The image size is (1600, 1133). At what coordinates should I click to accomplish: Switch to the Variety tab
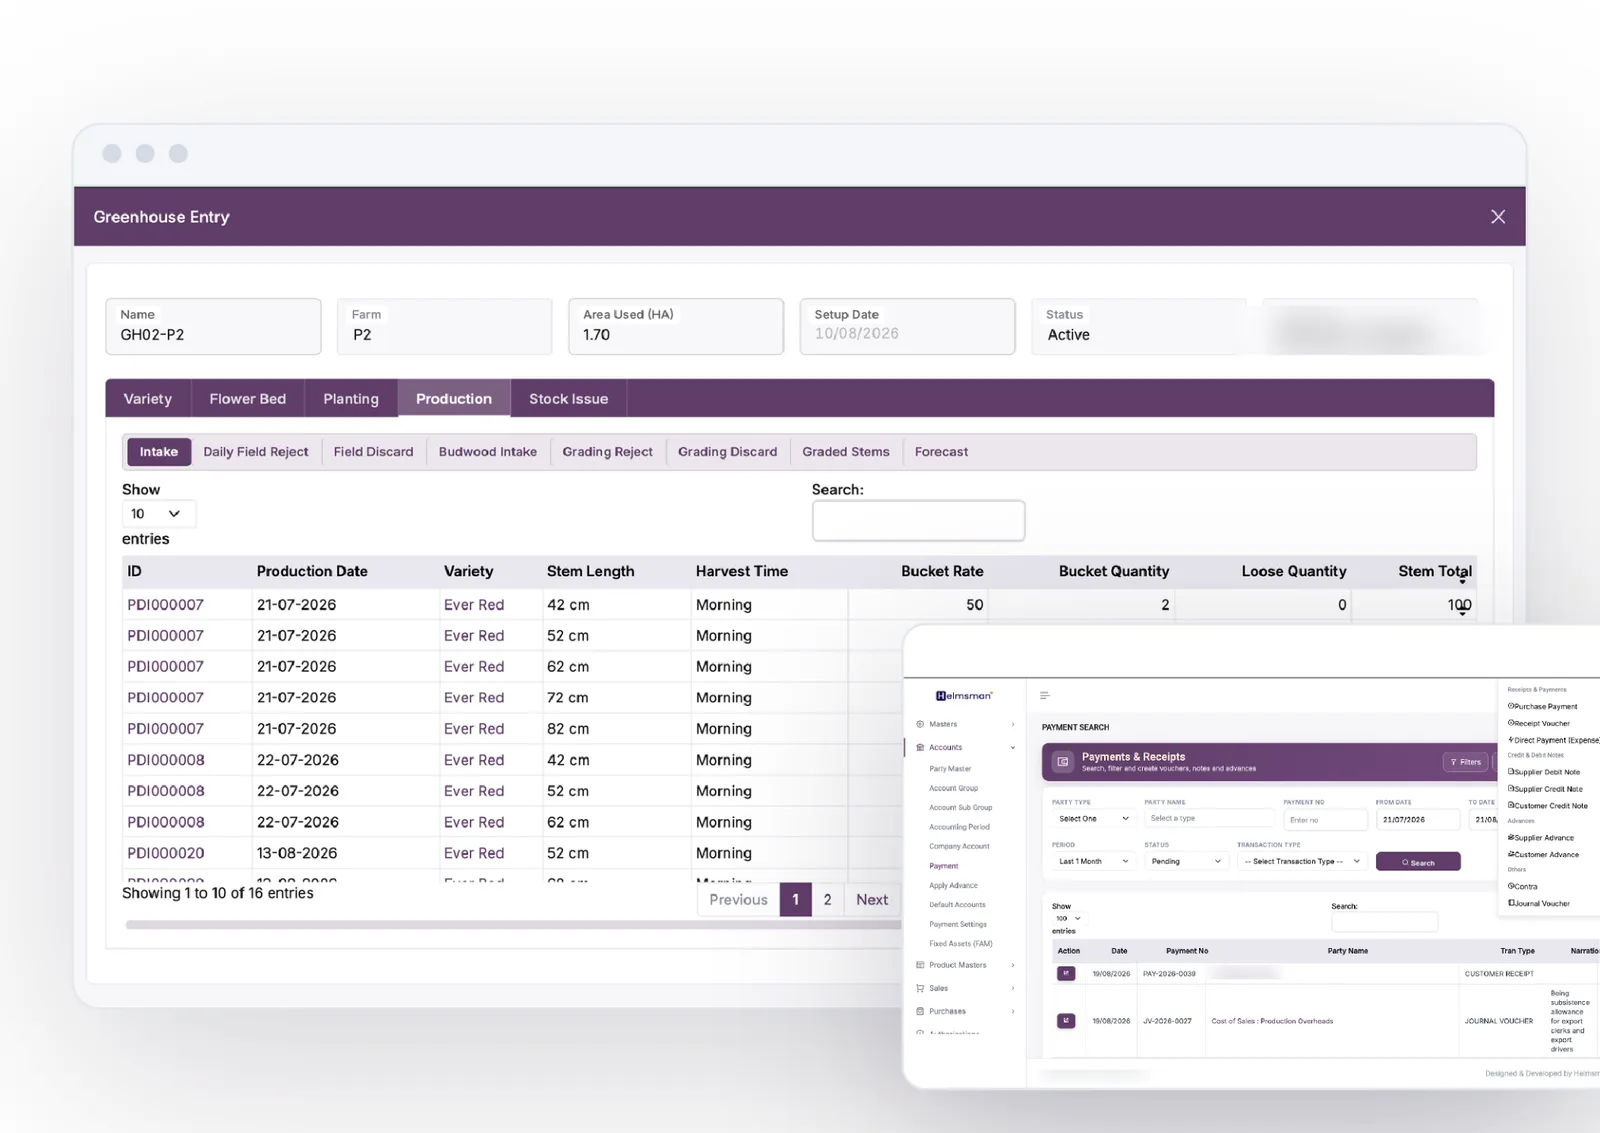click(x=148, y=399)
